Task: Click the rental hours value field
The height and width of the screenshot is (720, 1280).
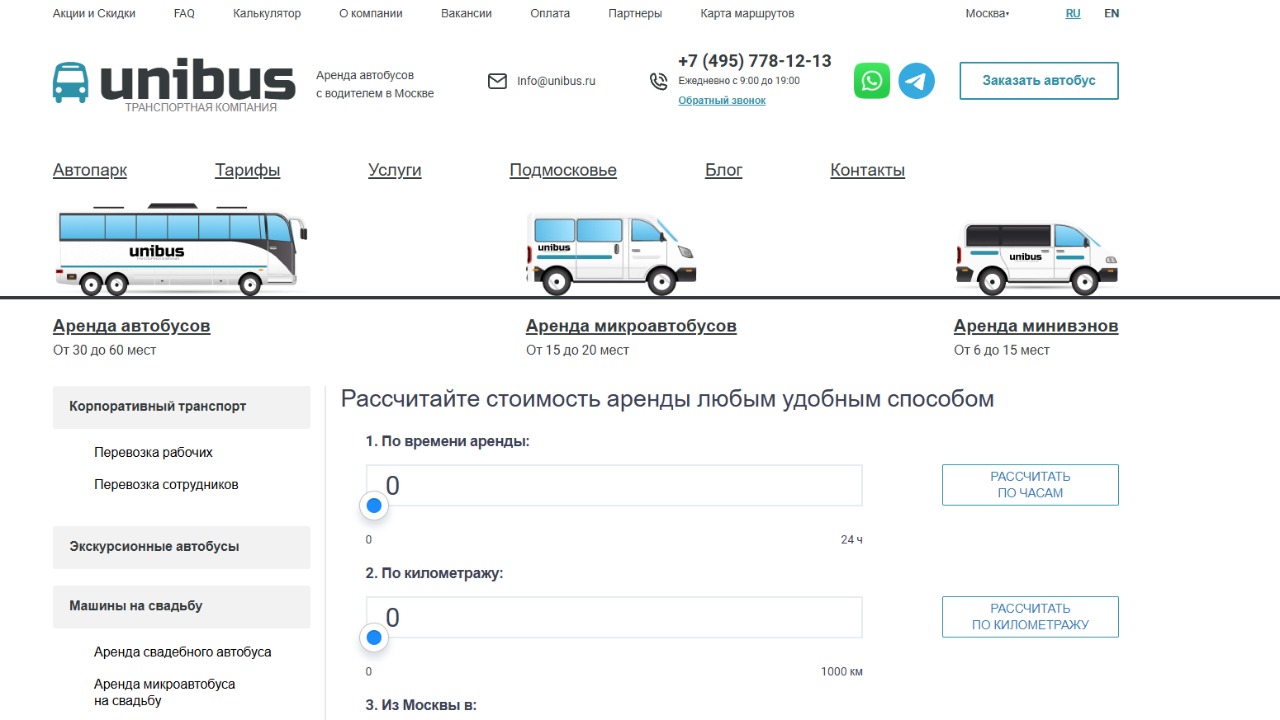Action: click(x=614, y=485)
